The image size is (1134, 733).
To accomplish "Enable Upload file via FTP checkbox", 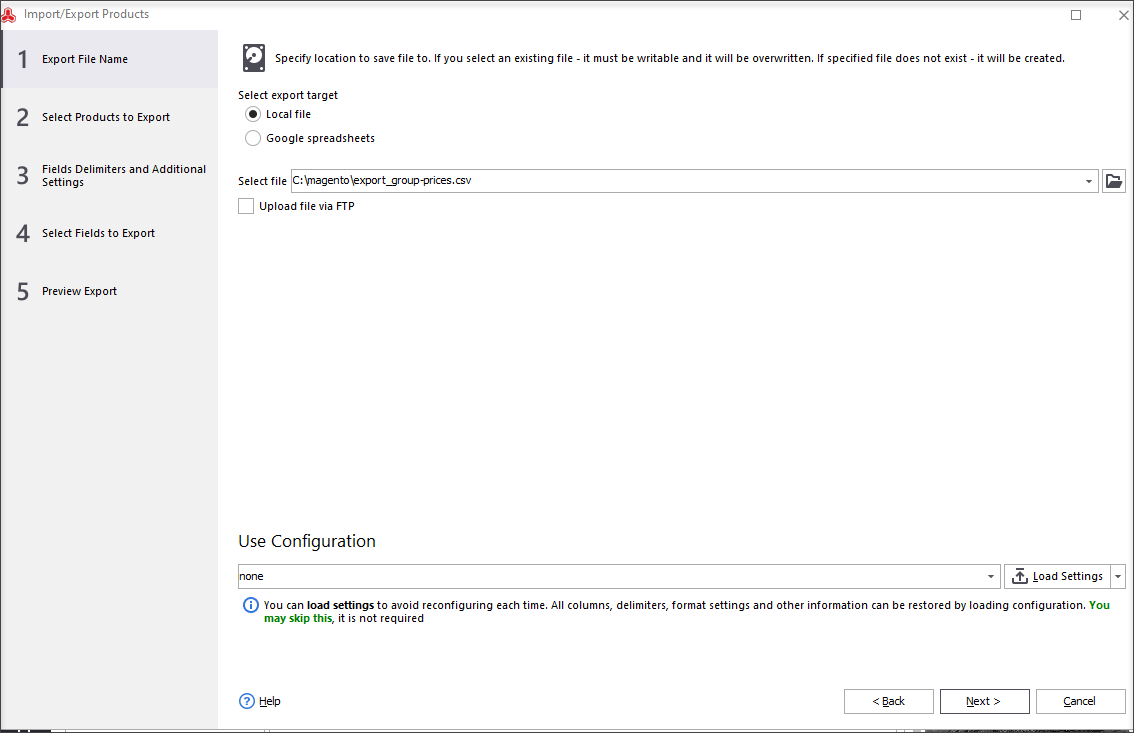I will coord(246,206).
